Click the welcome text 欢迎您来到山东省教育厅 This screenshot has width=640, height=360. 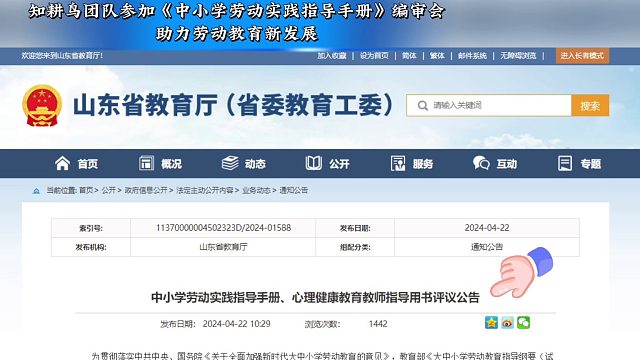point(62,56)
